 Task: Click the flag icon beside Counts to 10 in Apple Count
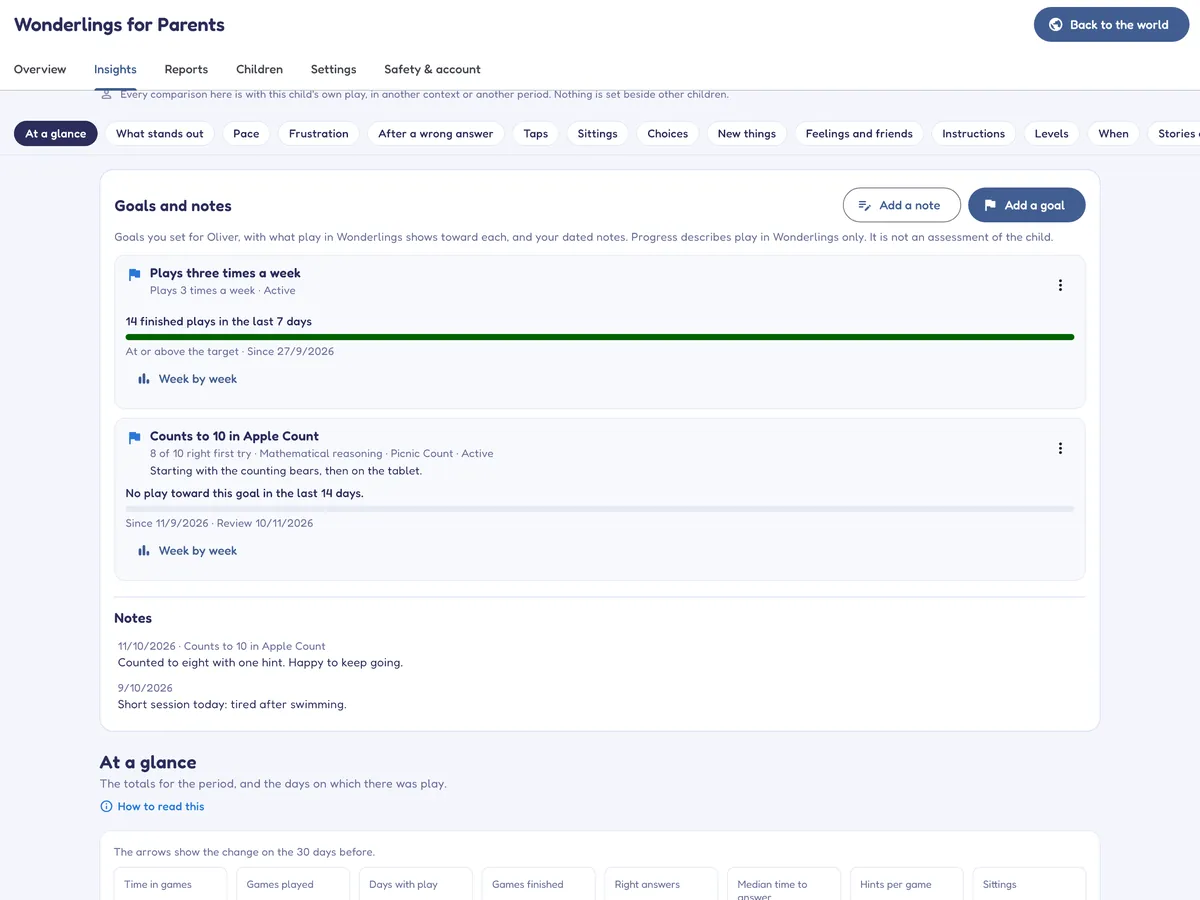135,437
